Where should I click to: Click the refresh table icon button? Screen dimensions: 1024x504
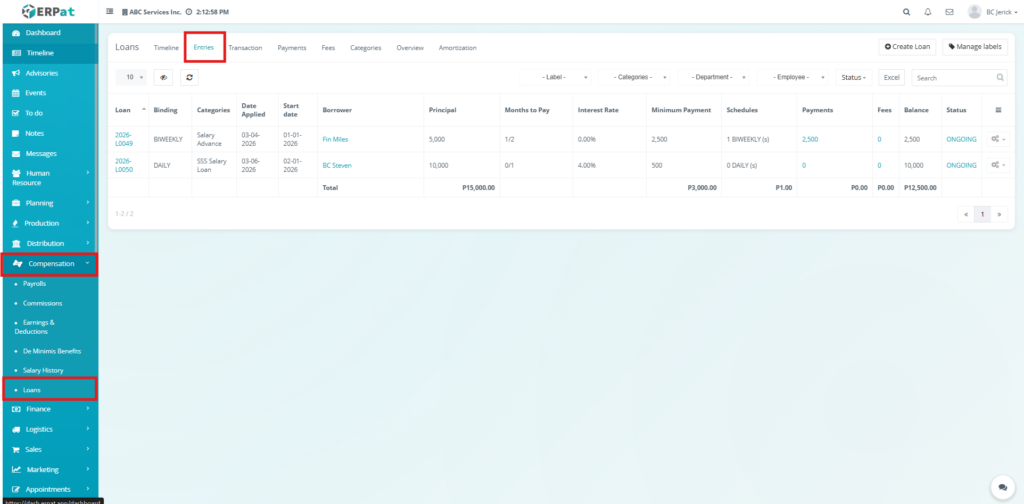point(190,77)
